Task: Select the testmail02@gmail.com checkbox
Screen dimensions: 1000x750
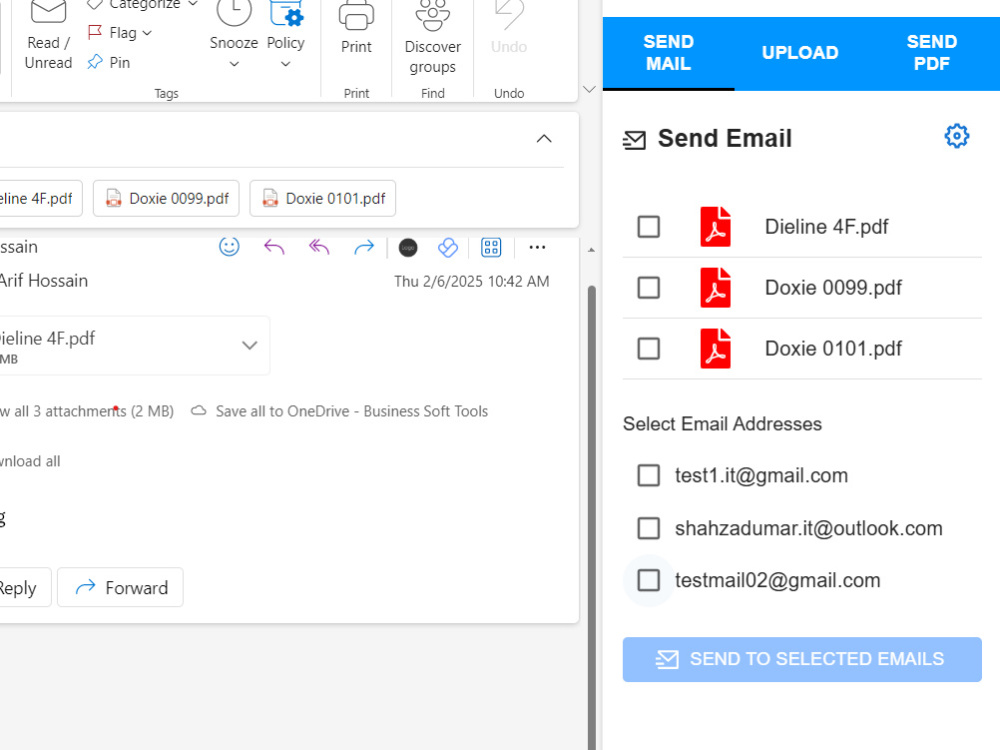Action: (649, 580)
